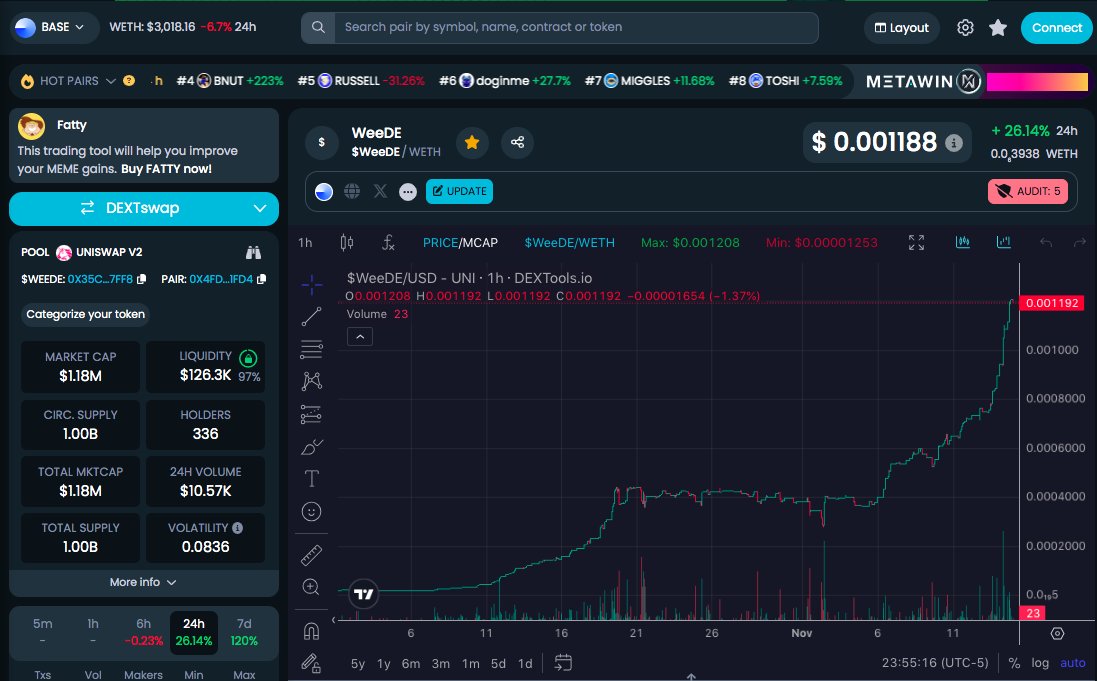The image size is (1097, 681).
Task: Open the token X (Twitter) link
Action: (380, 192)
